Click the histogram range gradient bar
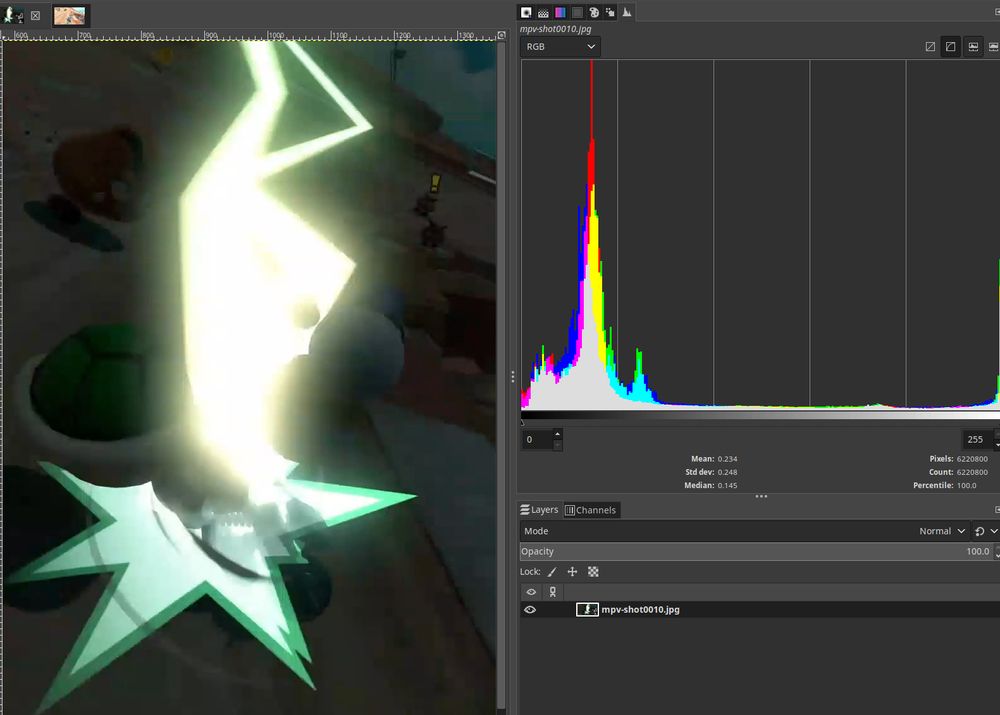This screenshot has height=715, width=1000. [760, 415]
